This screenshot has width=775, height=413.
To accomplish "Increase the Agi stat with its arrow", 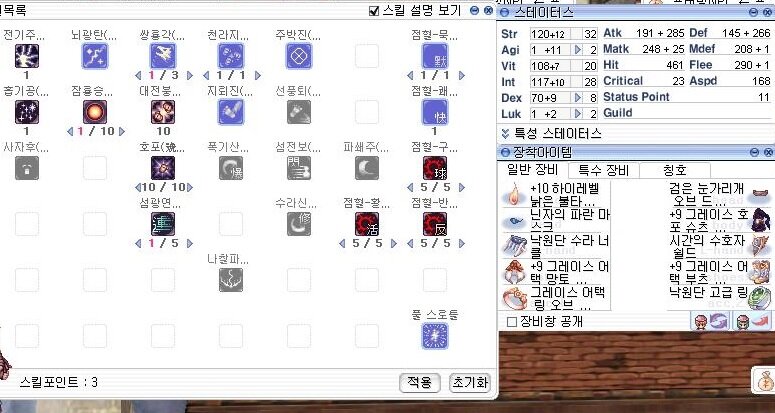I will [579, 50].
